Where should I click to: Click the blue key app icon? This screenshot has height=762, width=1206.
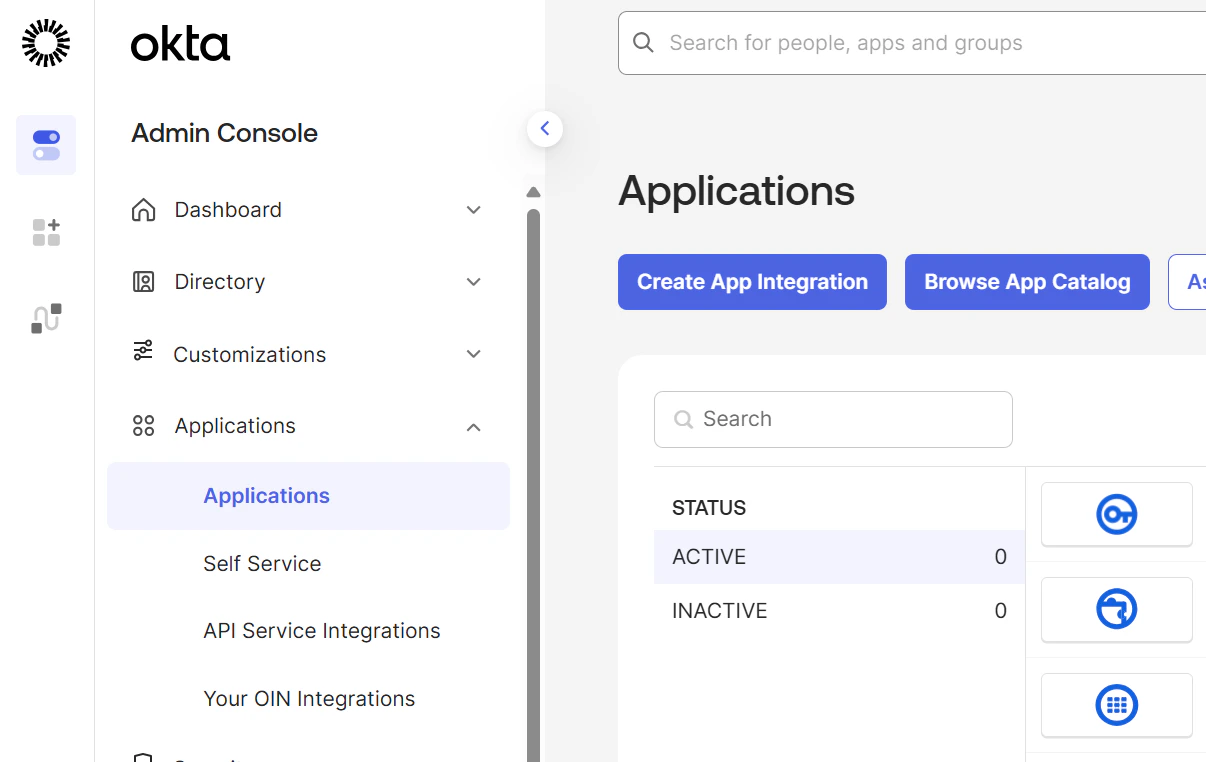point(1116,514)
